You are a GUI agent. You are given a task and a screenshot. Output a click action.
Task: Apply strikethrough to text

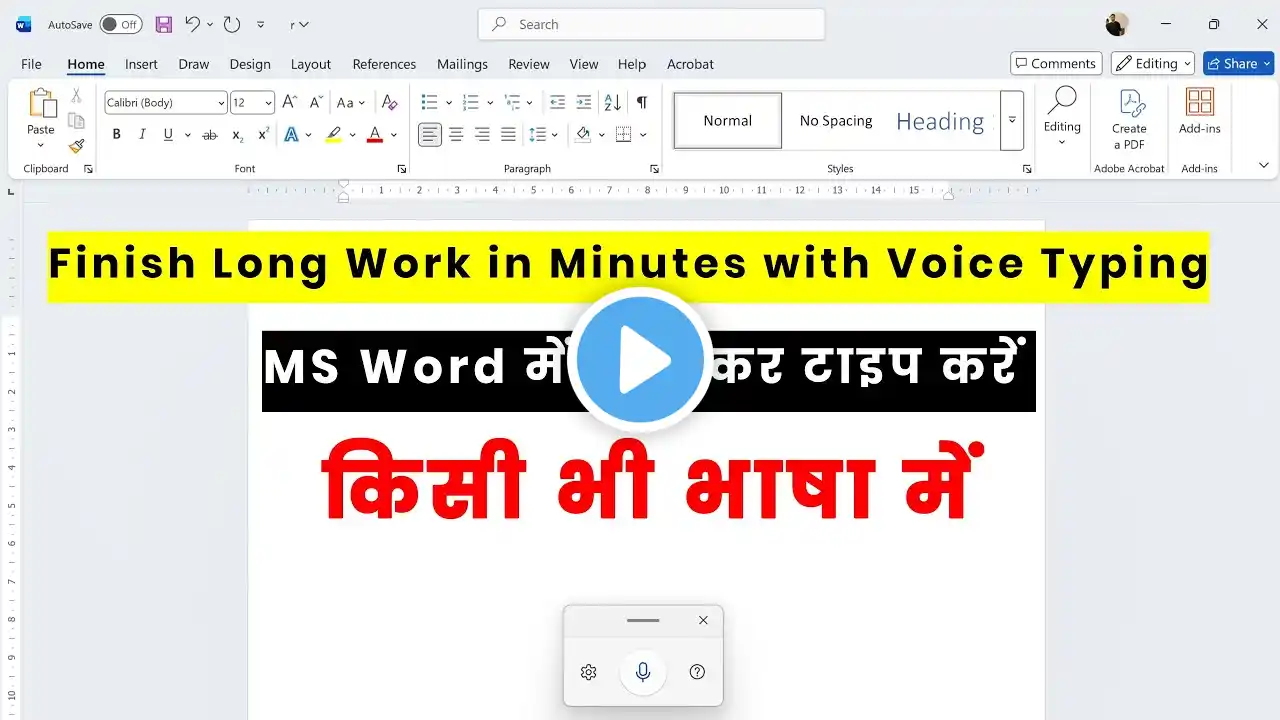point(210,135)
